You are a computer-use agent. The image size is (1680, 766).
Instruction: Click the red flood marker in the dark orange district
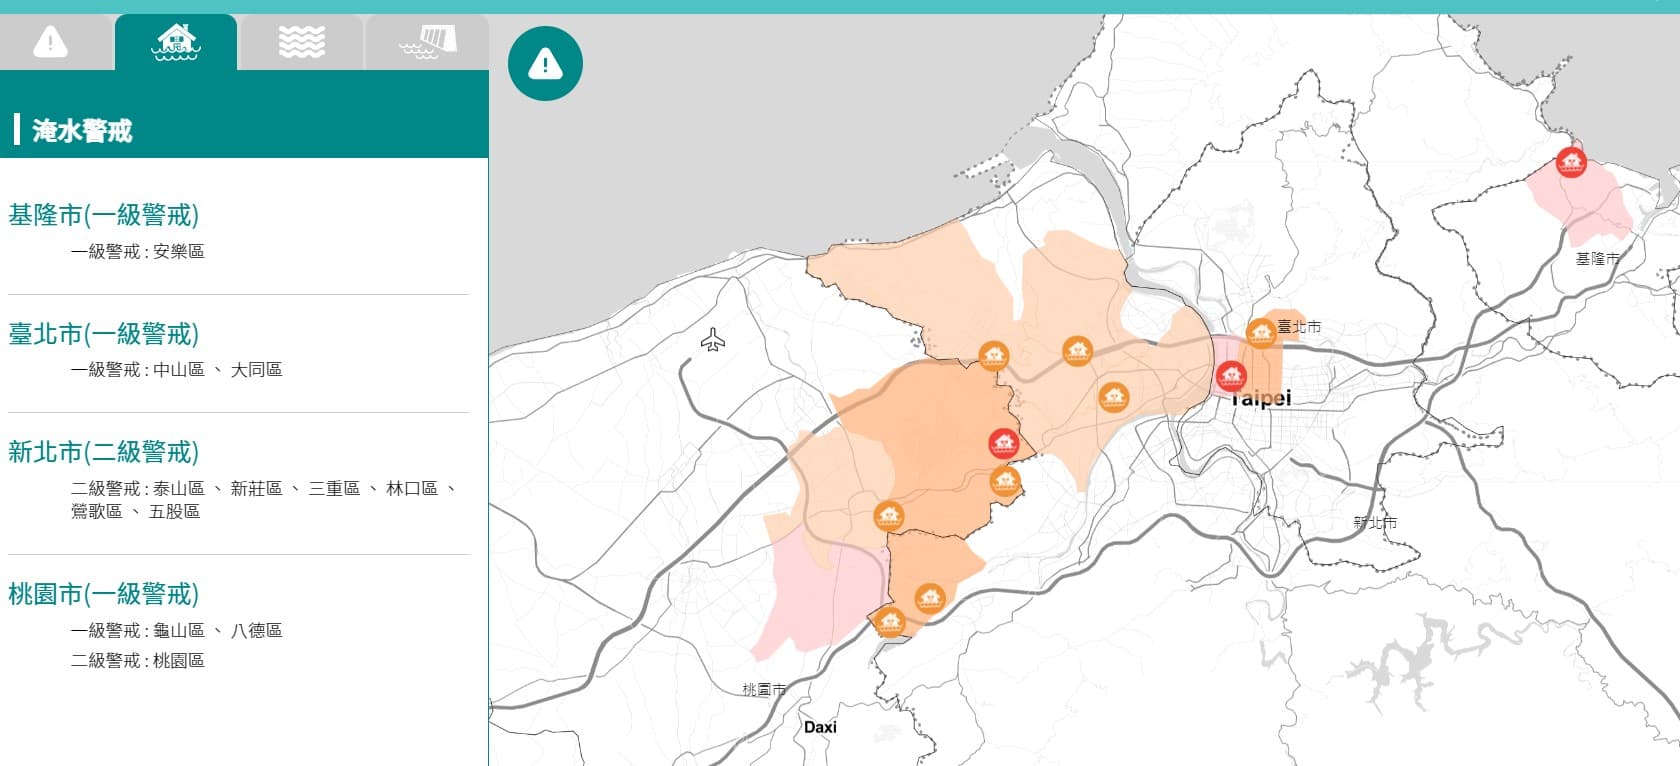coord(1004,443)
